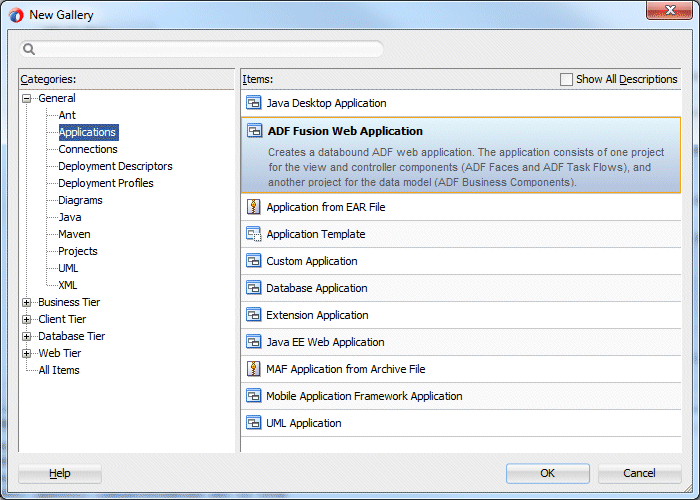
Task: Select the Ant category
Action: 67,115
